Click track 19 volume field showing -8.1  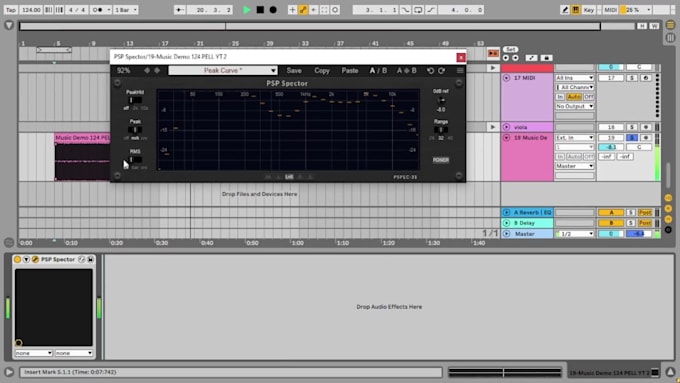[x=611, y=147]
